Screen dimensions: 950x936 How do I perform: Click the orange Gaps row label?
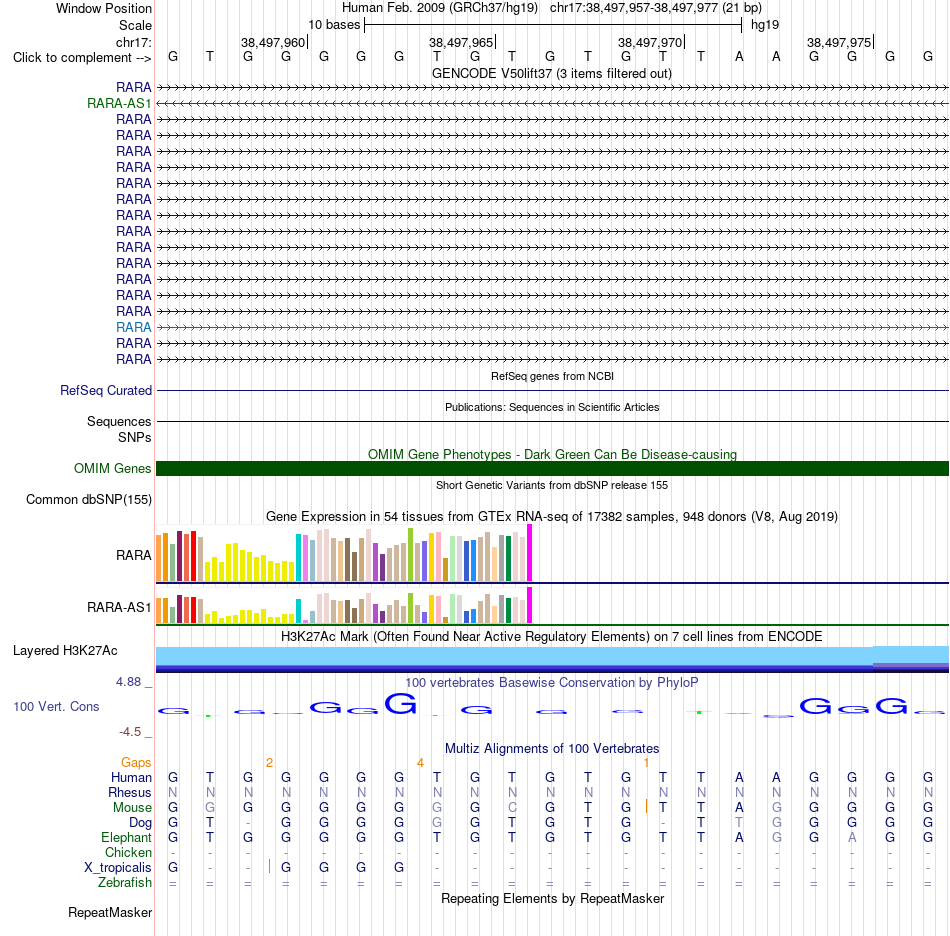click(136, 762)
